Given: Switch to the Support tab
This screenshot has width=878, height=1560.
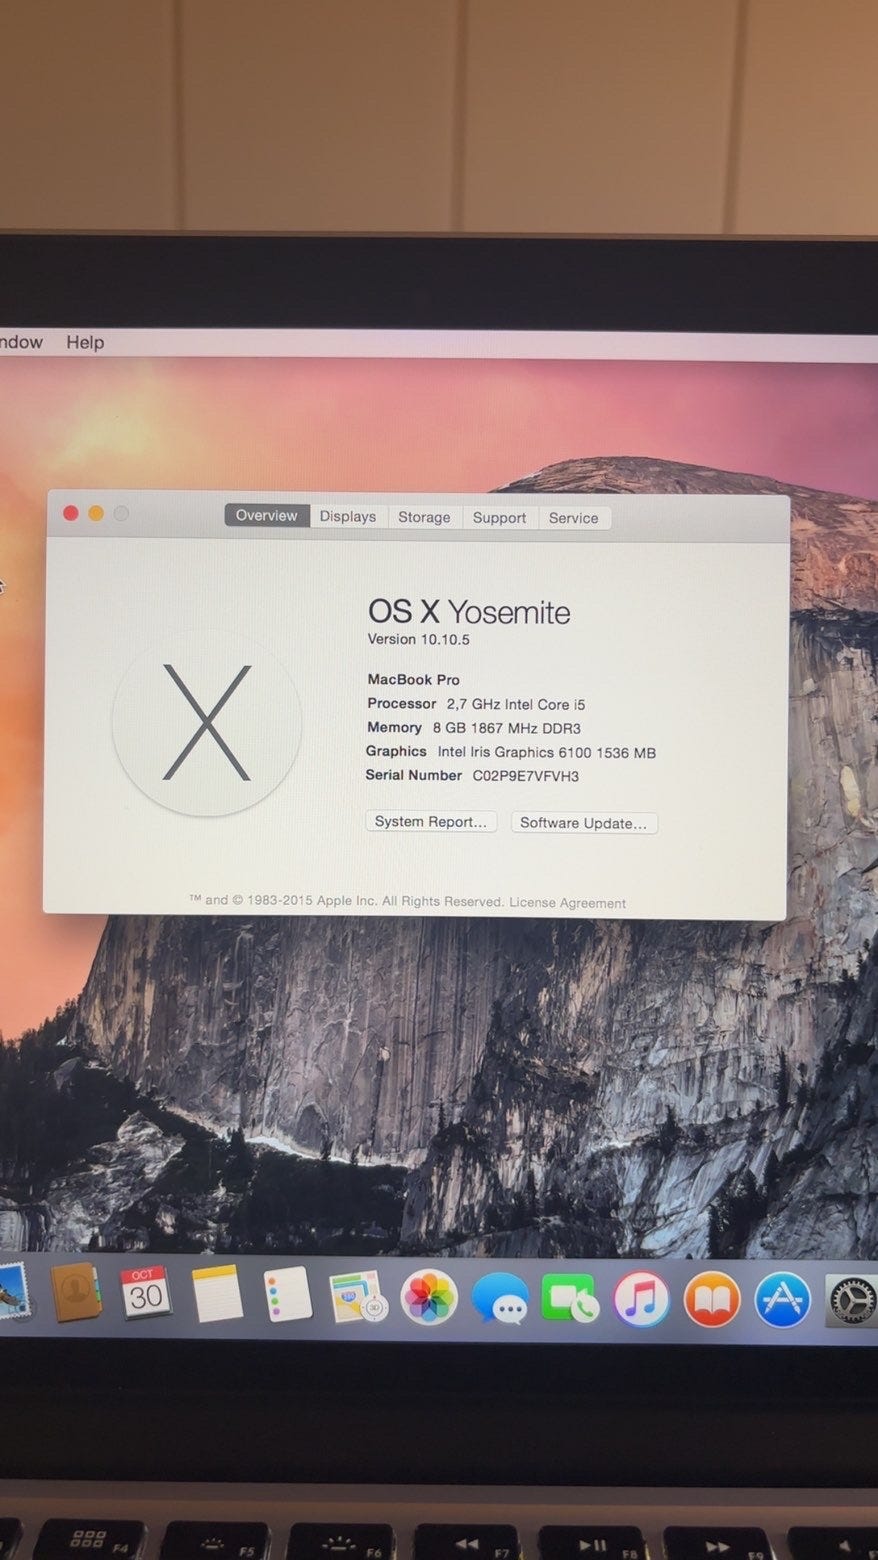Looking at the screenshot, I should 499,518.
